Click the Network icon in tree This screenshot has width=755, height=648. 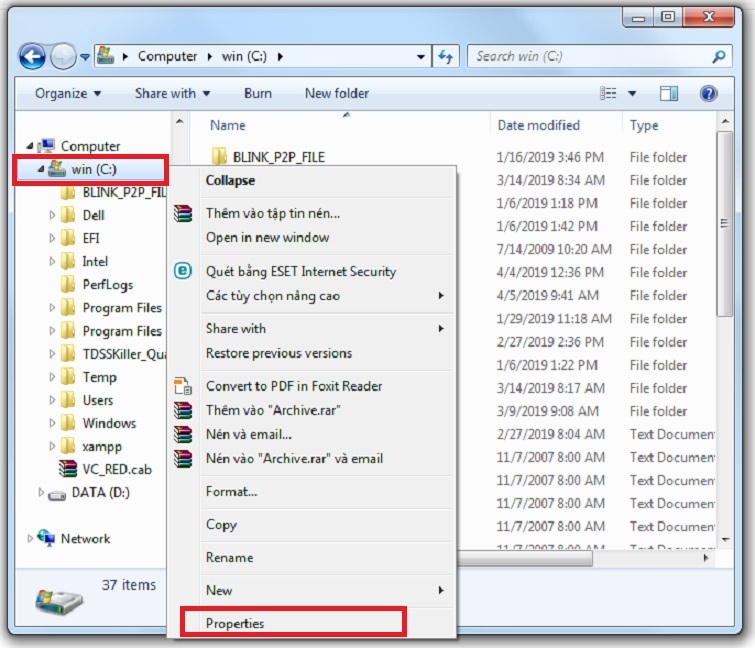click(46, 538)
